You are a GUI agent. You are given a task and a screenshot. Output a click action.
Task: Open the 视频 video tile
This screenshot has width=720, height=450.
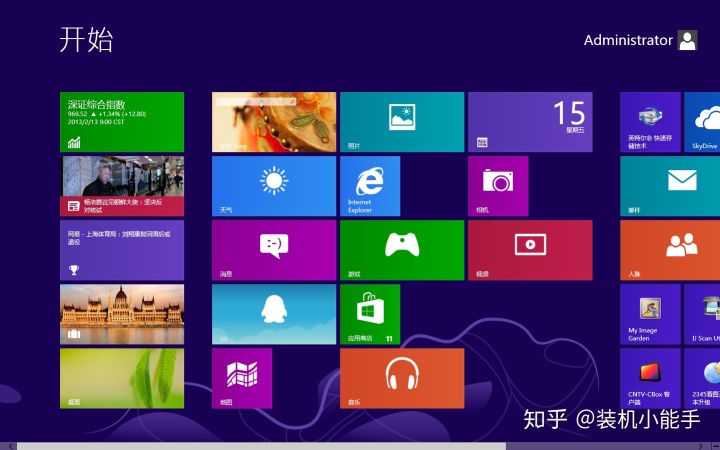point(530,250)
